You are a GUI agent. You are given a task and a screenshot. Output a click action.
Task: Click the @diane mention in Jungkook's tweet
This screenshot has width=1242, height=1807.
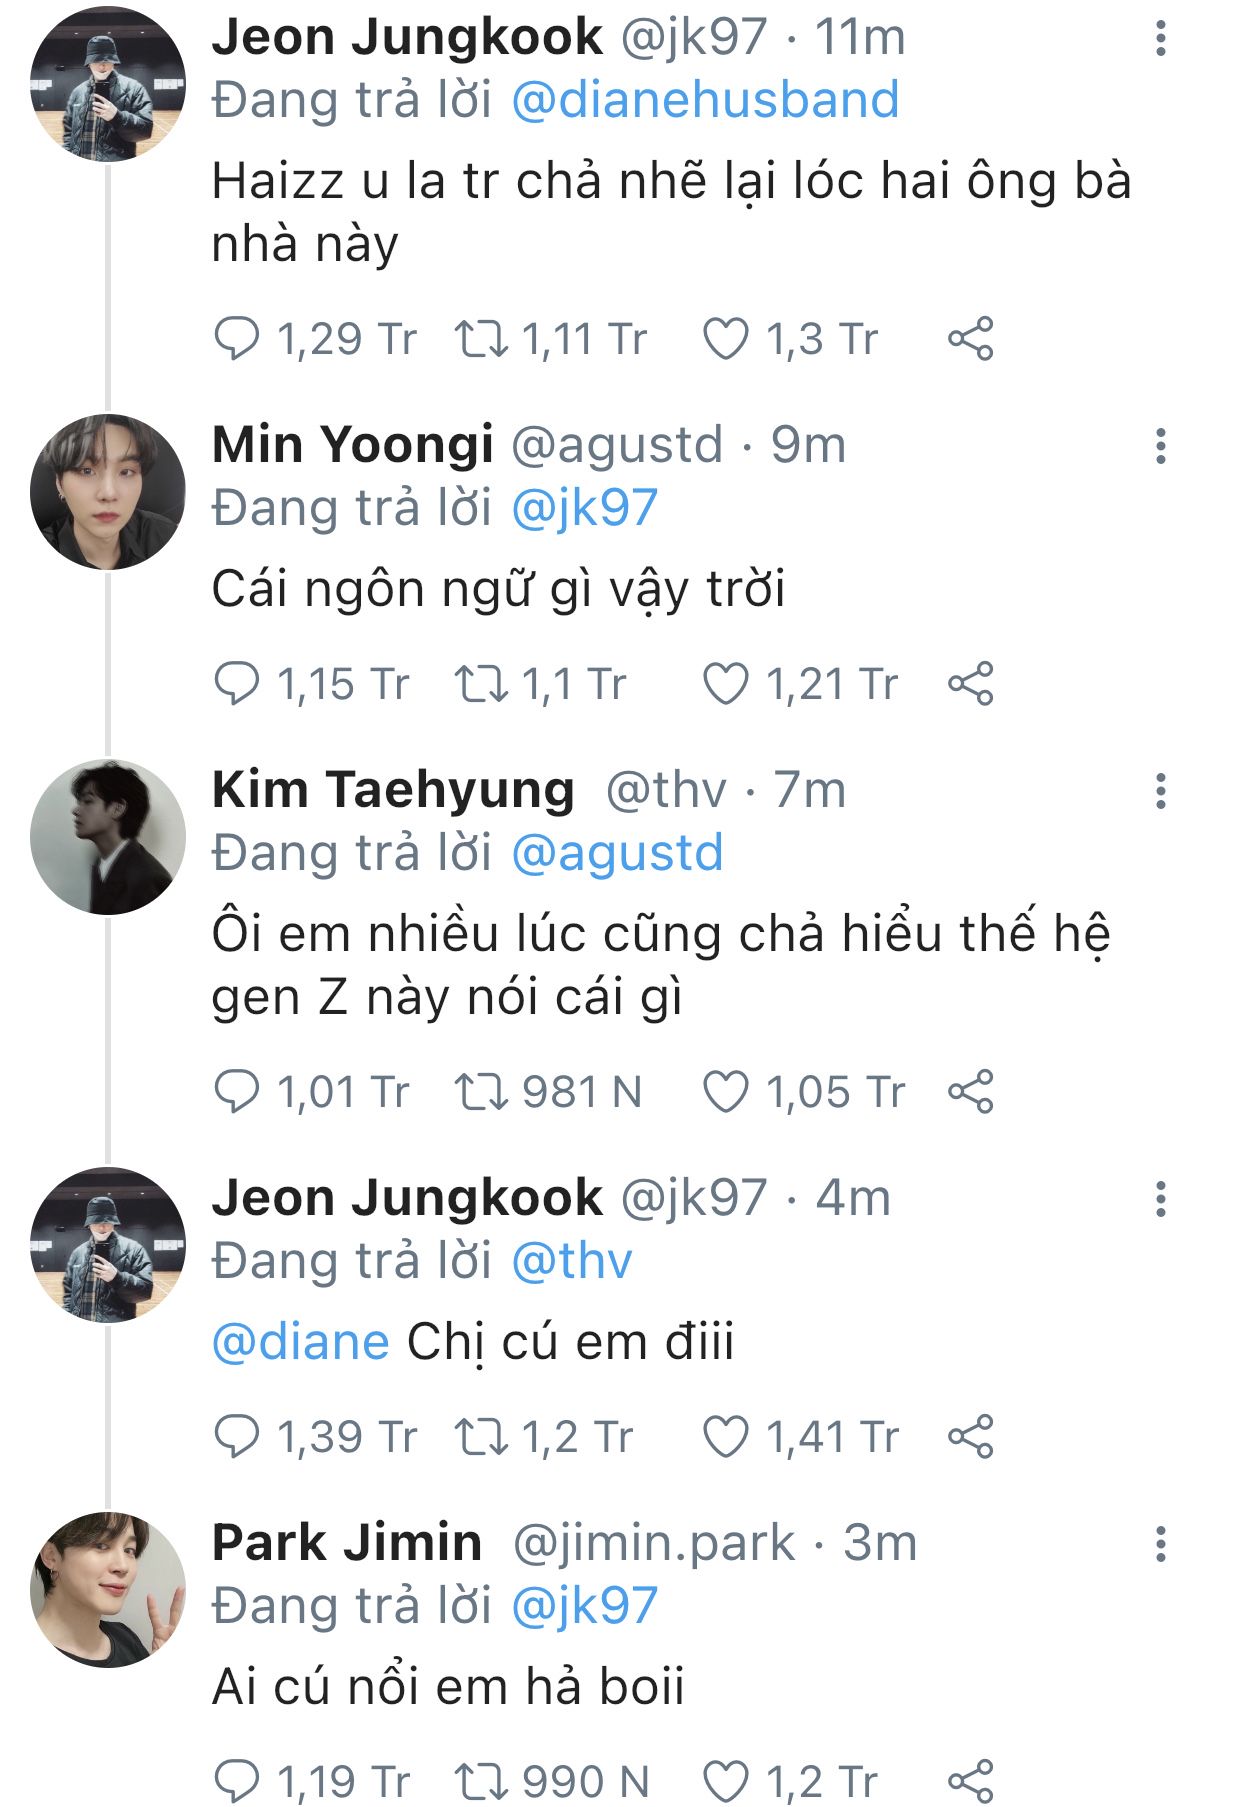pyautogui.click(x=300, y=1342)
